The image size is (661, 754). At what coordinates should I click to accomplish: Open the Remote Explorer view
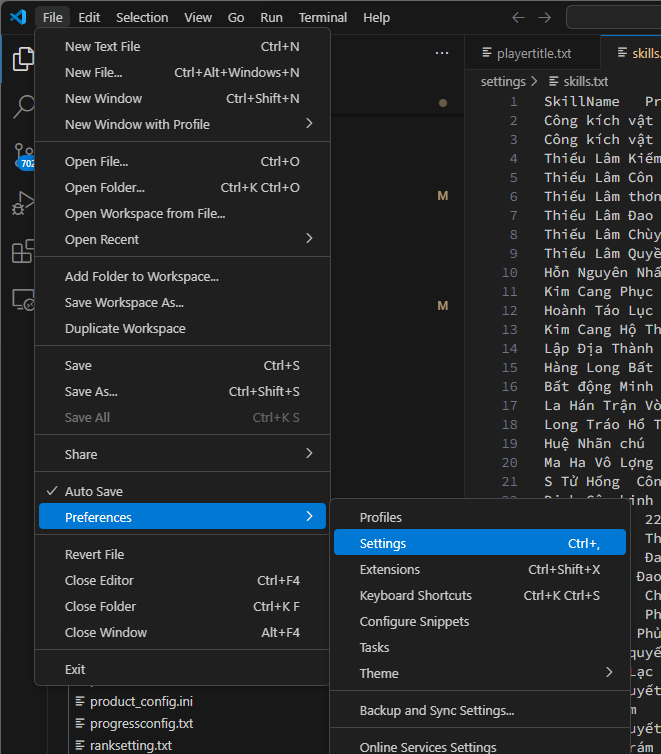pyautogui.click(x=22, y=299)
